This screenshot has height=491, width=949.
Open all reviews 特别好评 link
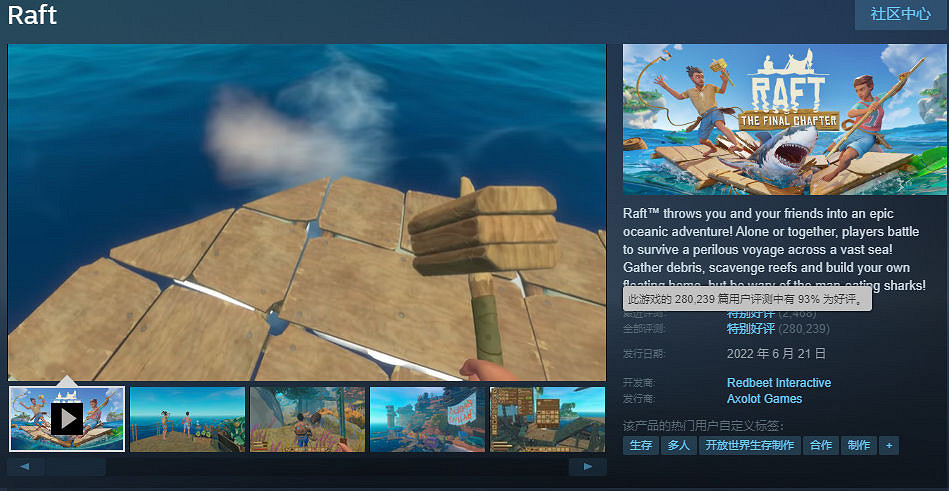pos(749,329)
